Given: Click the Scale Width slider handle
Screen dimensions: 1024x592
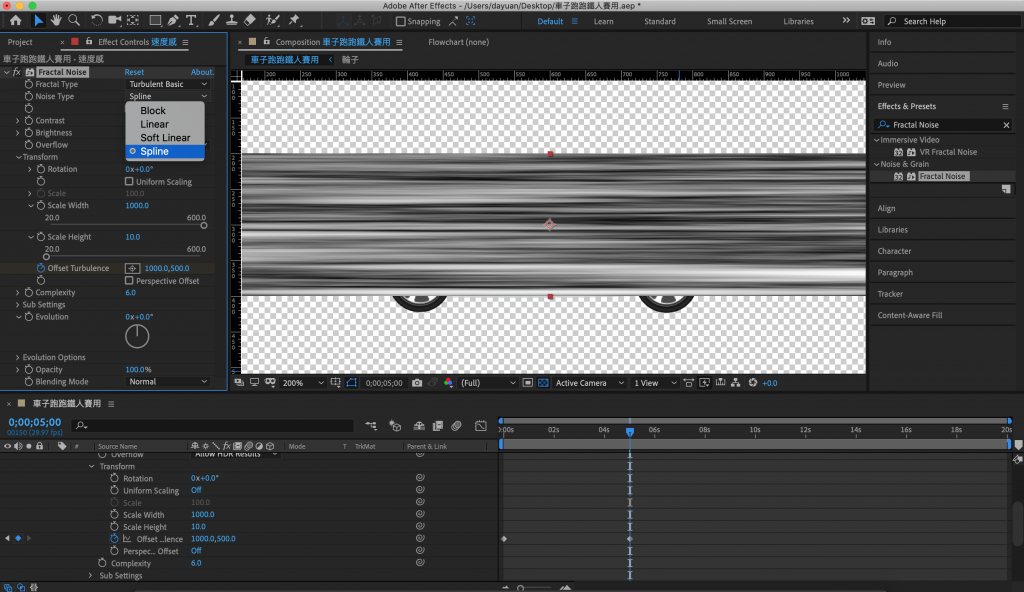Looking at the screenshot, I should coord(205,225).
